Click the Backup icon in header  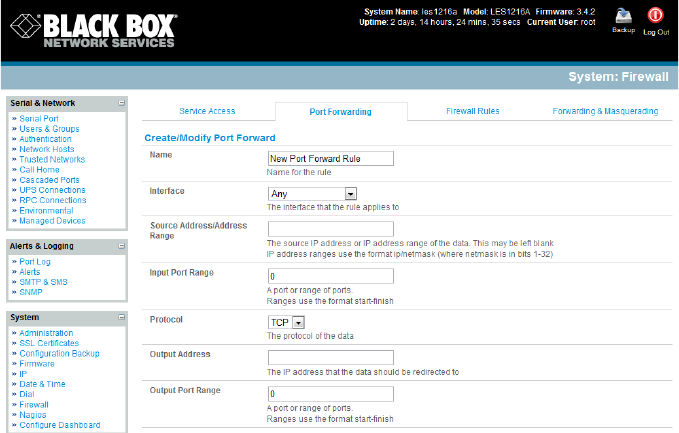coord(624,17)
